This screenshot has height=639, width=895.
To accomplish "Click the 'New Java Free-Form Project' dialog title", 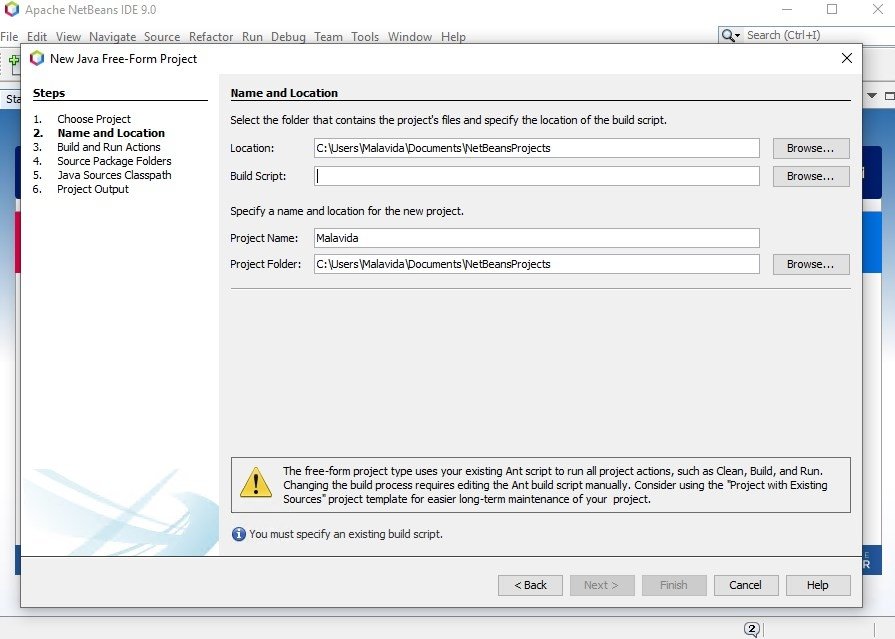I will coord(124,58).
